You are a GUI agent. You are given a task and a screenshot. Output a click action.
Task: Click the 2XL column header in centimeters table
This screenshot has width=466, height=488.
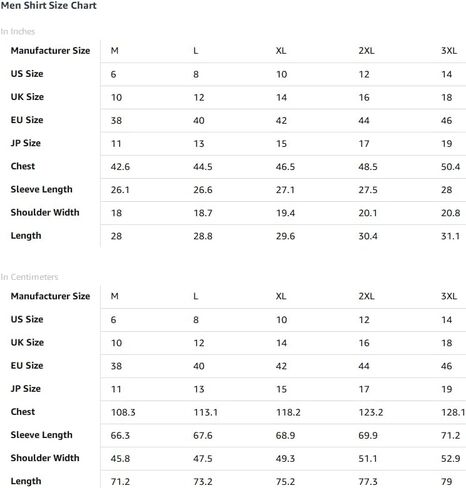pos(366,296)
